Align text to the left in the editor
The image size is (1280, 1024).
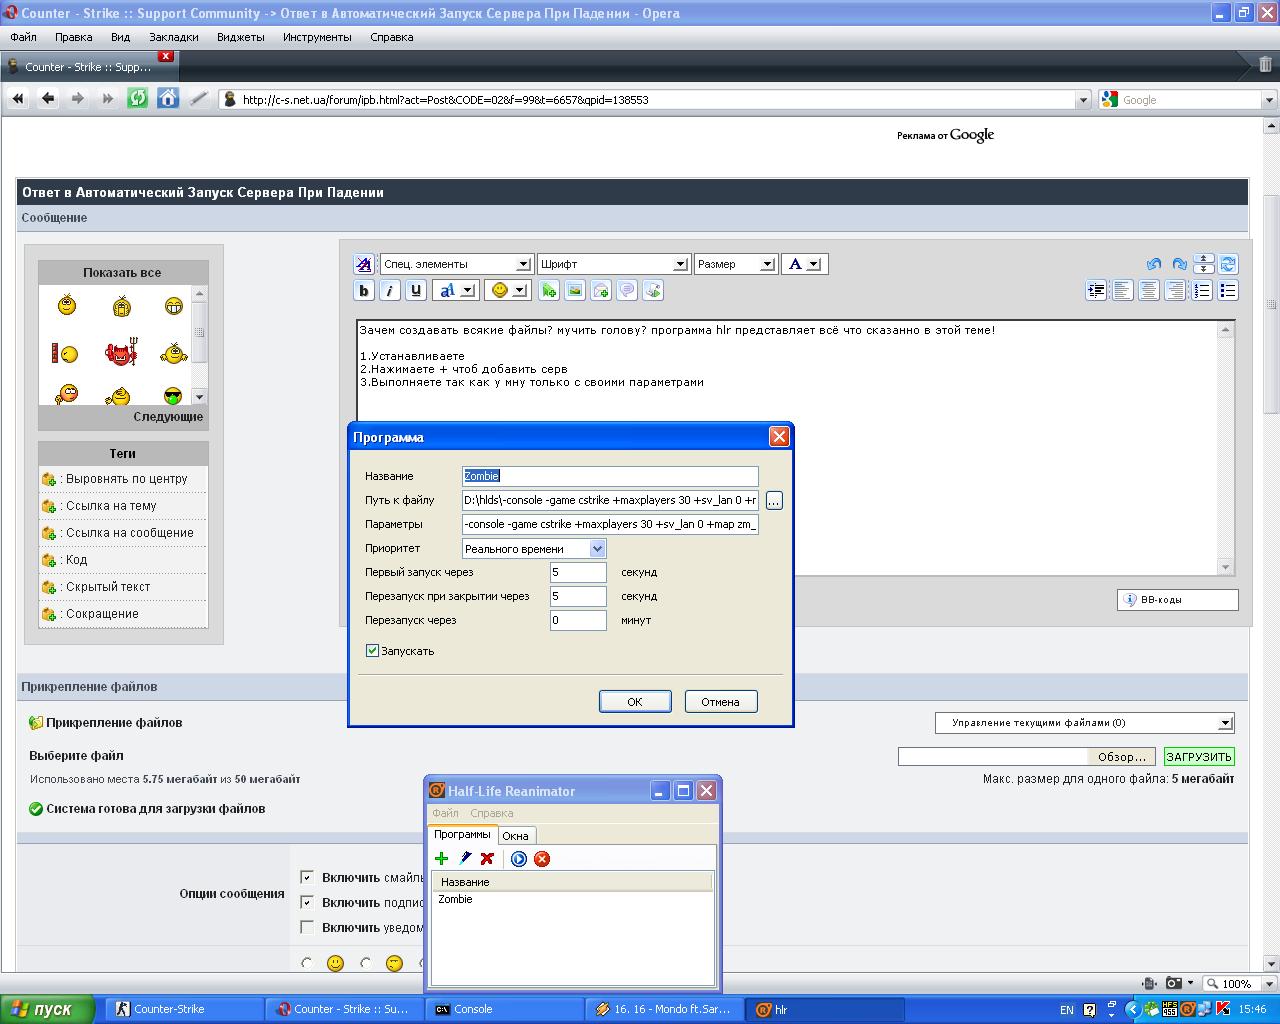[x=1123, y=290]
